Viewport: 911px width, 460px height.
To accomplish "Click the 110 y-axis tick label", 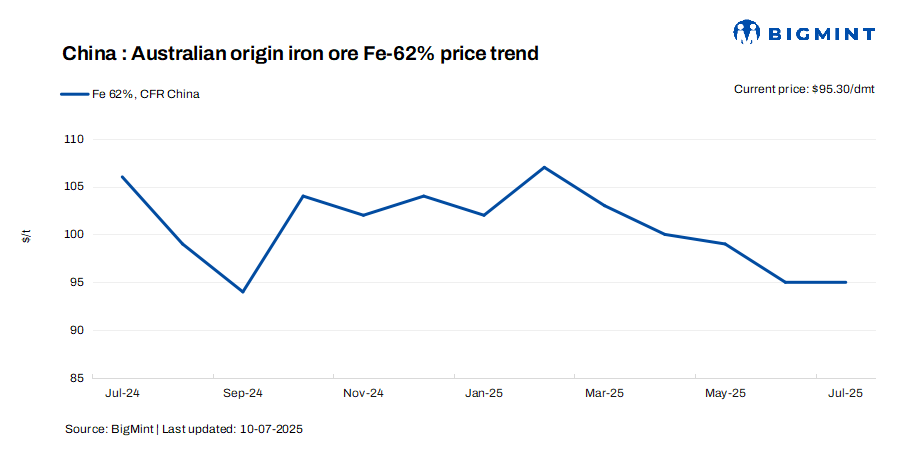I will 74,139.
